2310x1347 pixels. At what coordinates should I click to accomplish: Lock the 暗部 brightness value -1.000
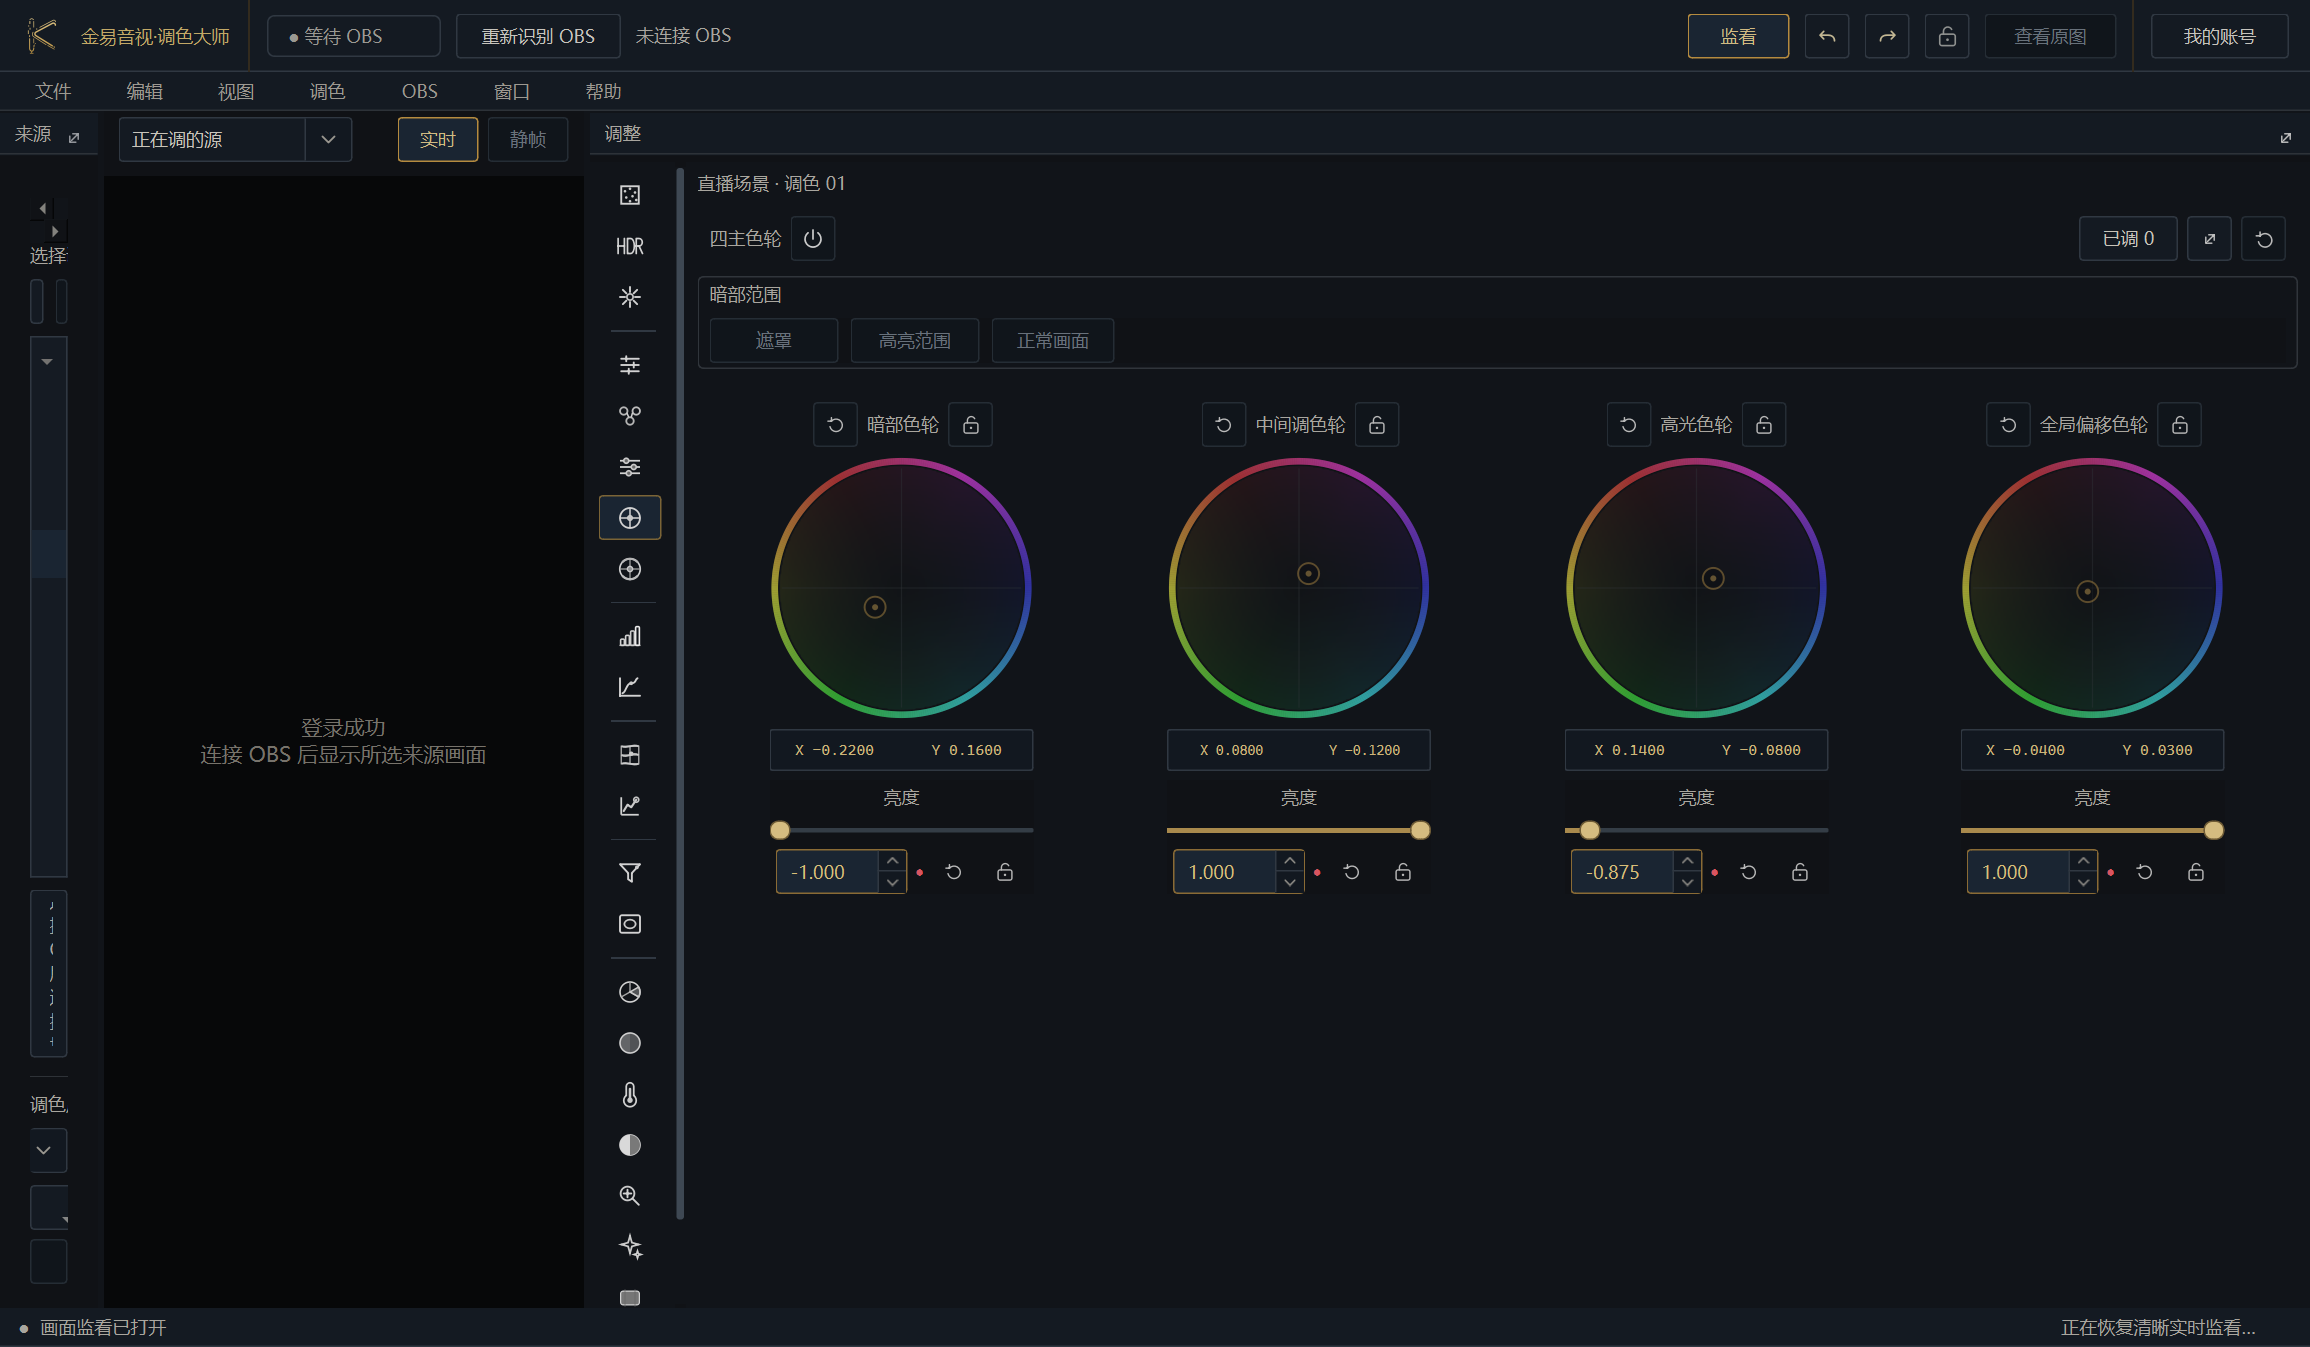pyautogui.click(x=1005, y=872)
